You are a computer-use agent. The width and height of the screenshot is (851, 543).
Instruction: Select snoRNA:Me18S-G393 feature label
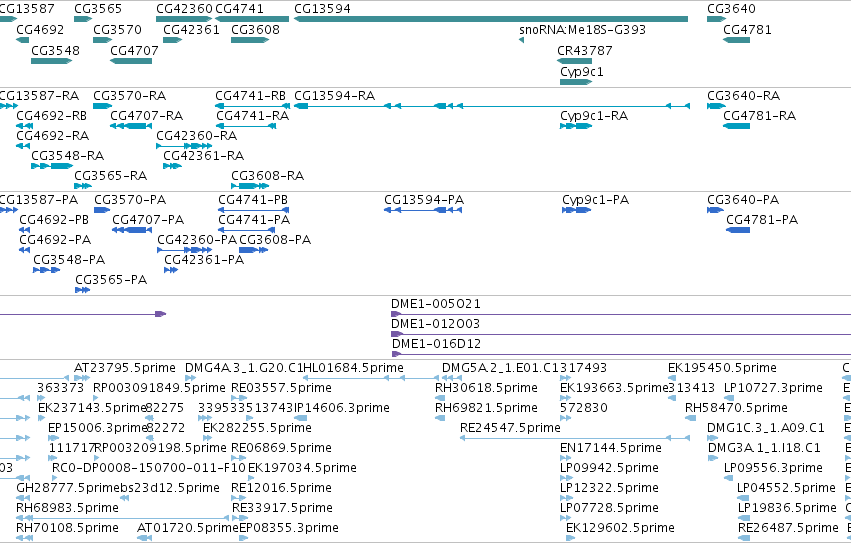pos(582,29)
